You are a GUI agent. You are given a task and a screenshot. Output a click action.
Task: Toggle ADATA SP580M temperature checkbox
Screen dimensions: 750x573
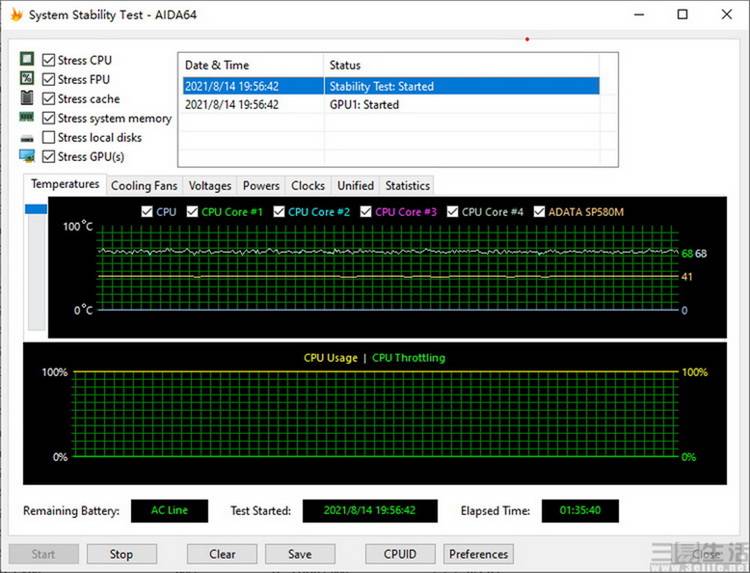(539, 211)
